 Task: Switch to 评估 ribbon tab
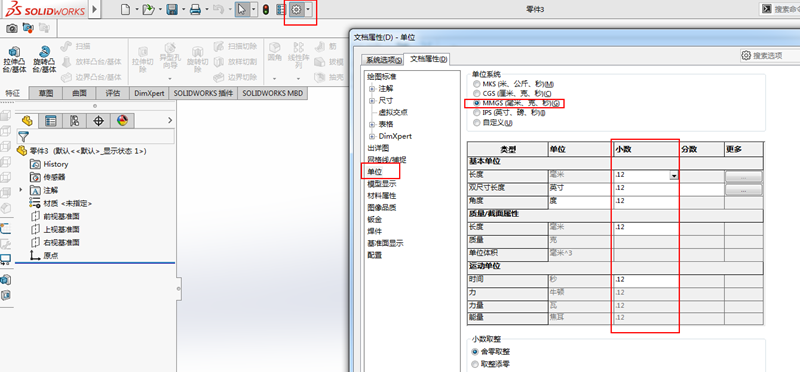pyautogui.click(x=113, y=93)
